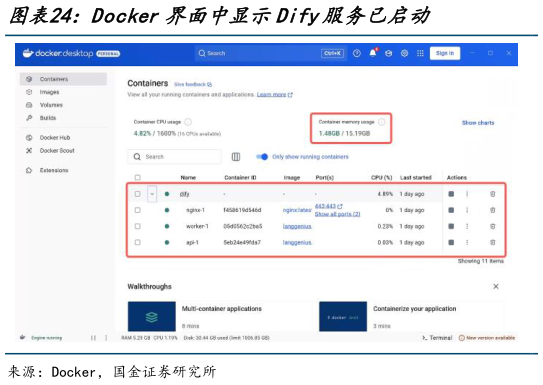Open the apps grid icon
The height and width of the screenshot is (385, 543).
tap(420, 53)
